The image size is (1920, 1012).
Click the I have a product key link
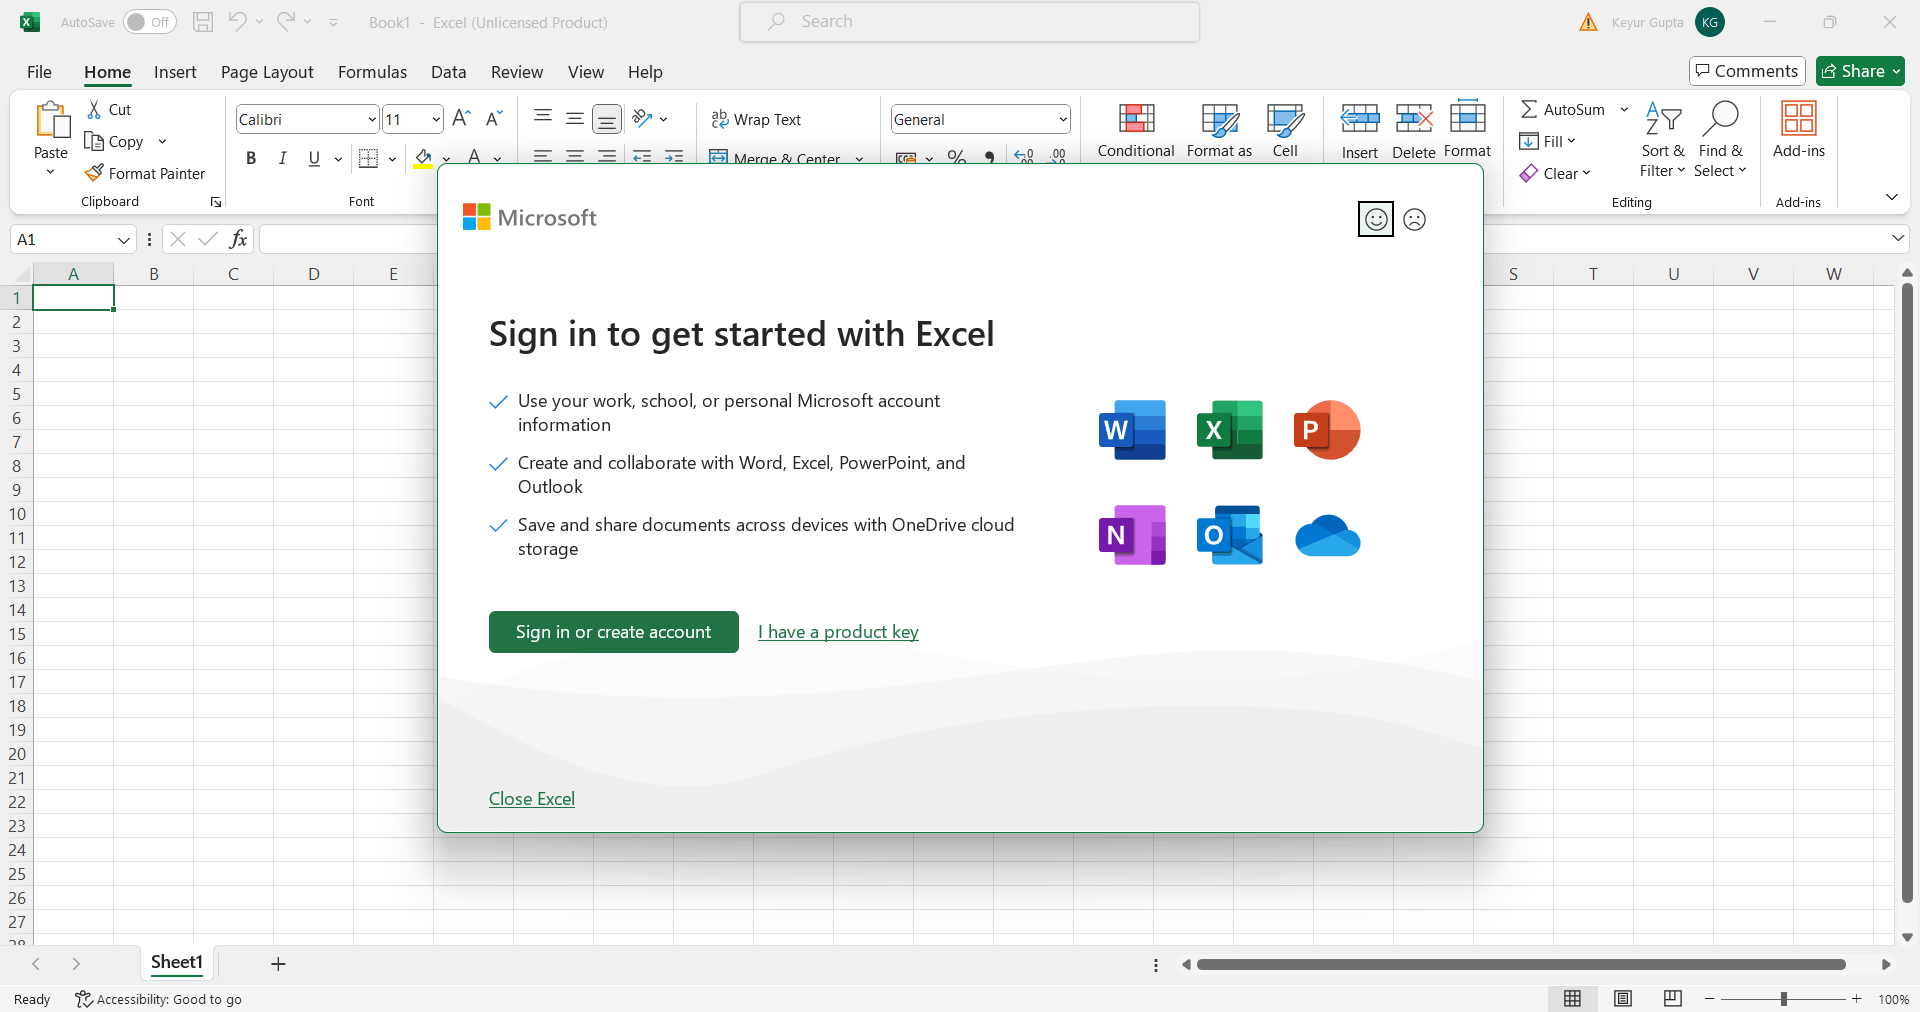click(x=838, y=632)
